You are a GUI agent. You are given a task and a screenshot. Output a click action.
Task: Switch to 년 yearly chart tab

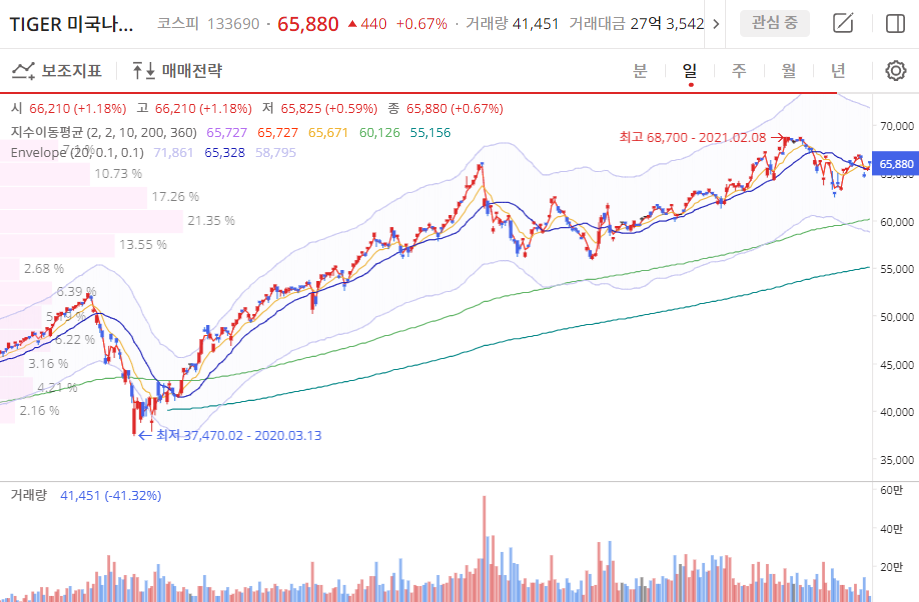838,71
